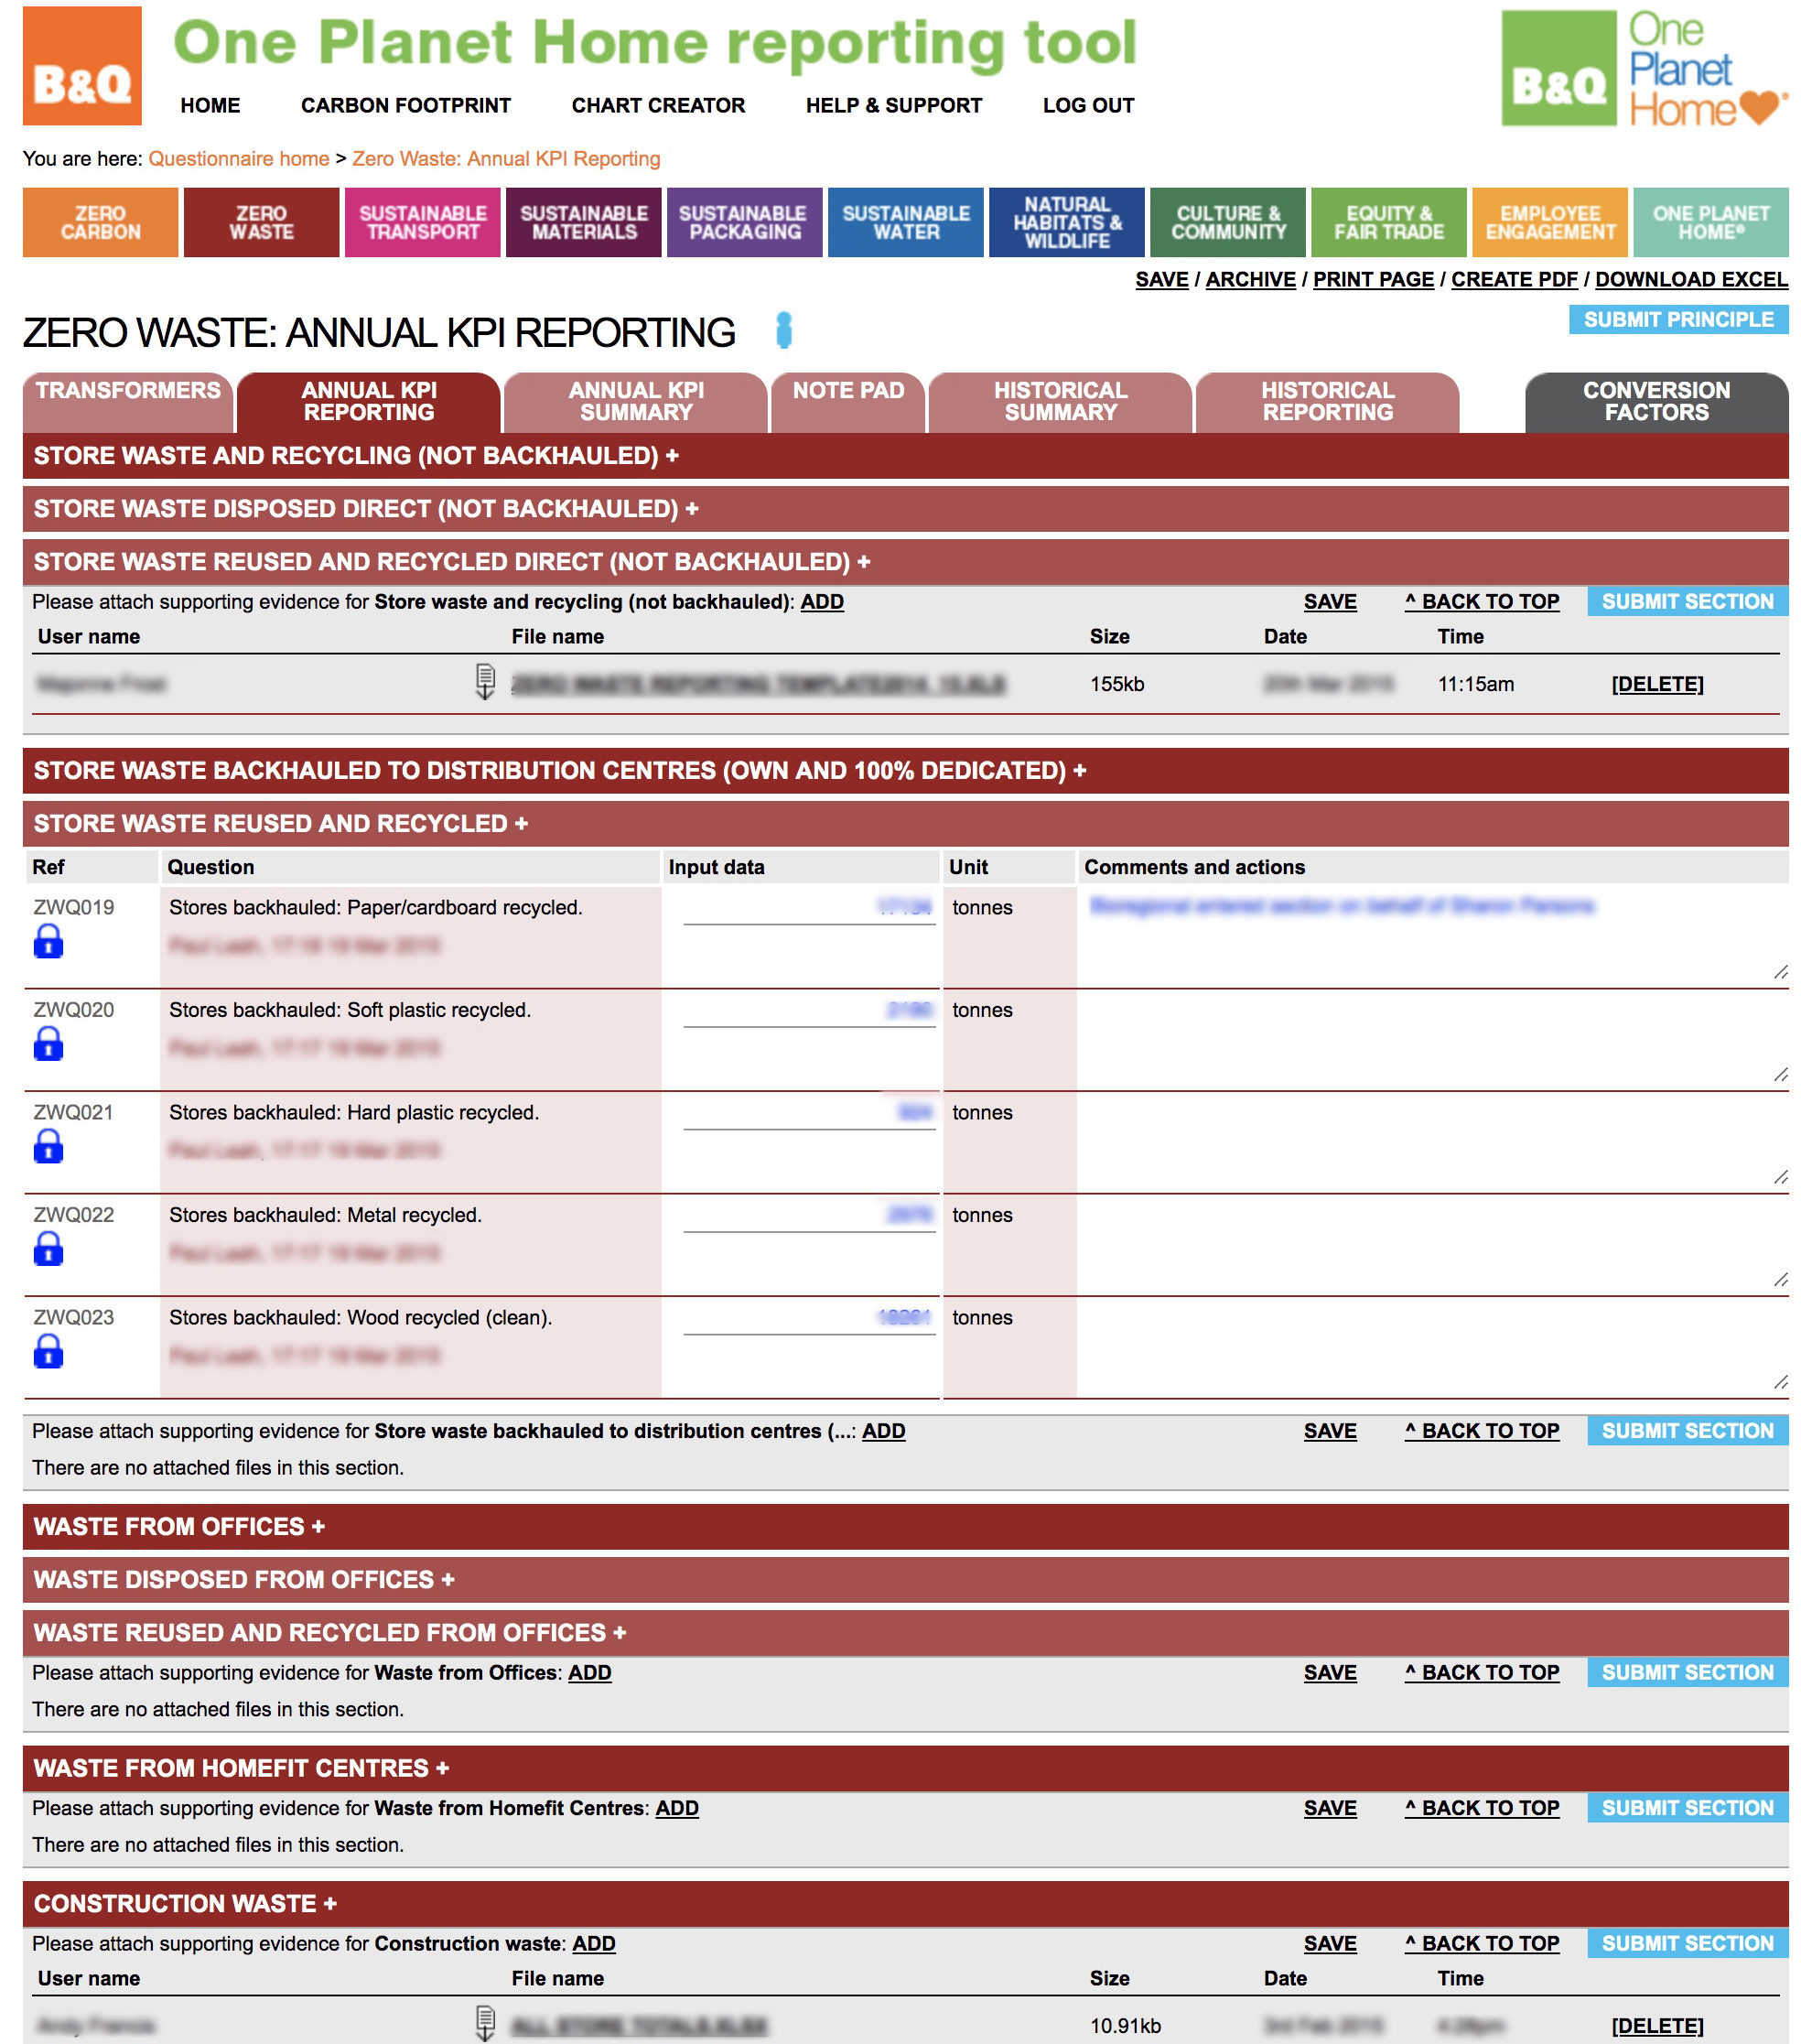1801x2044 pixels.
Task: Click the lock icon for ZWQ020
Action: click(48, 1044)
